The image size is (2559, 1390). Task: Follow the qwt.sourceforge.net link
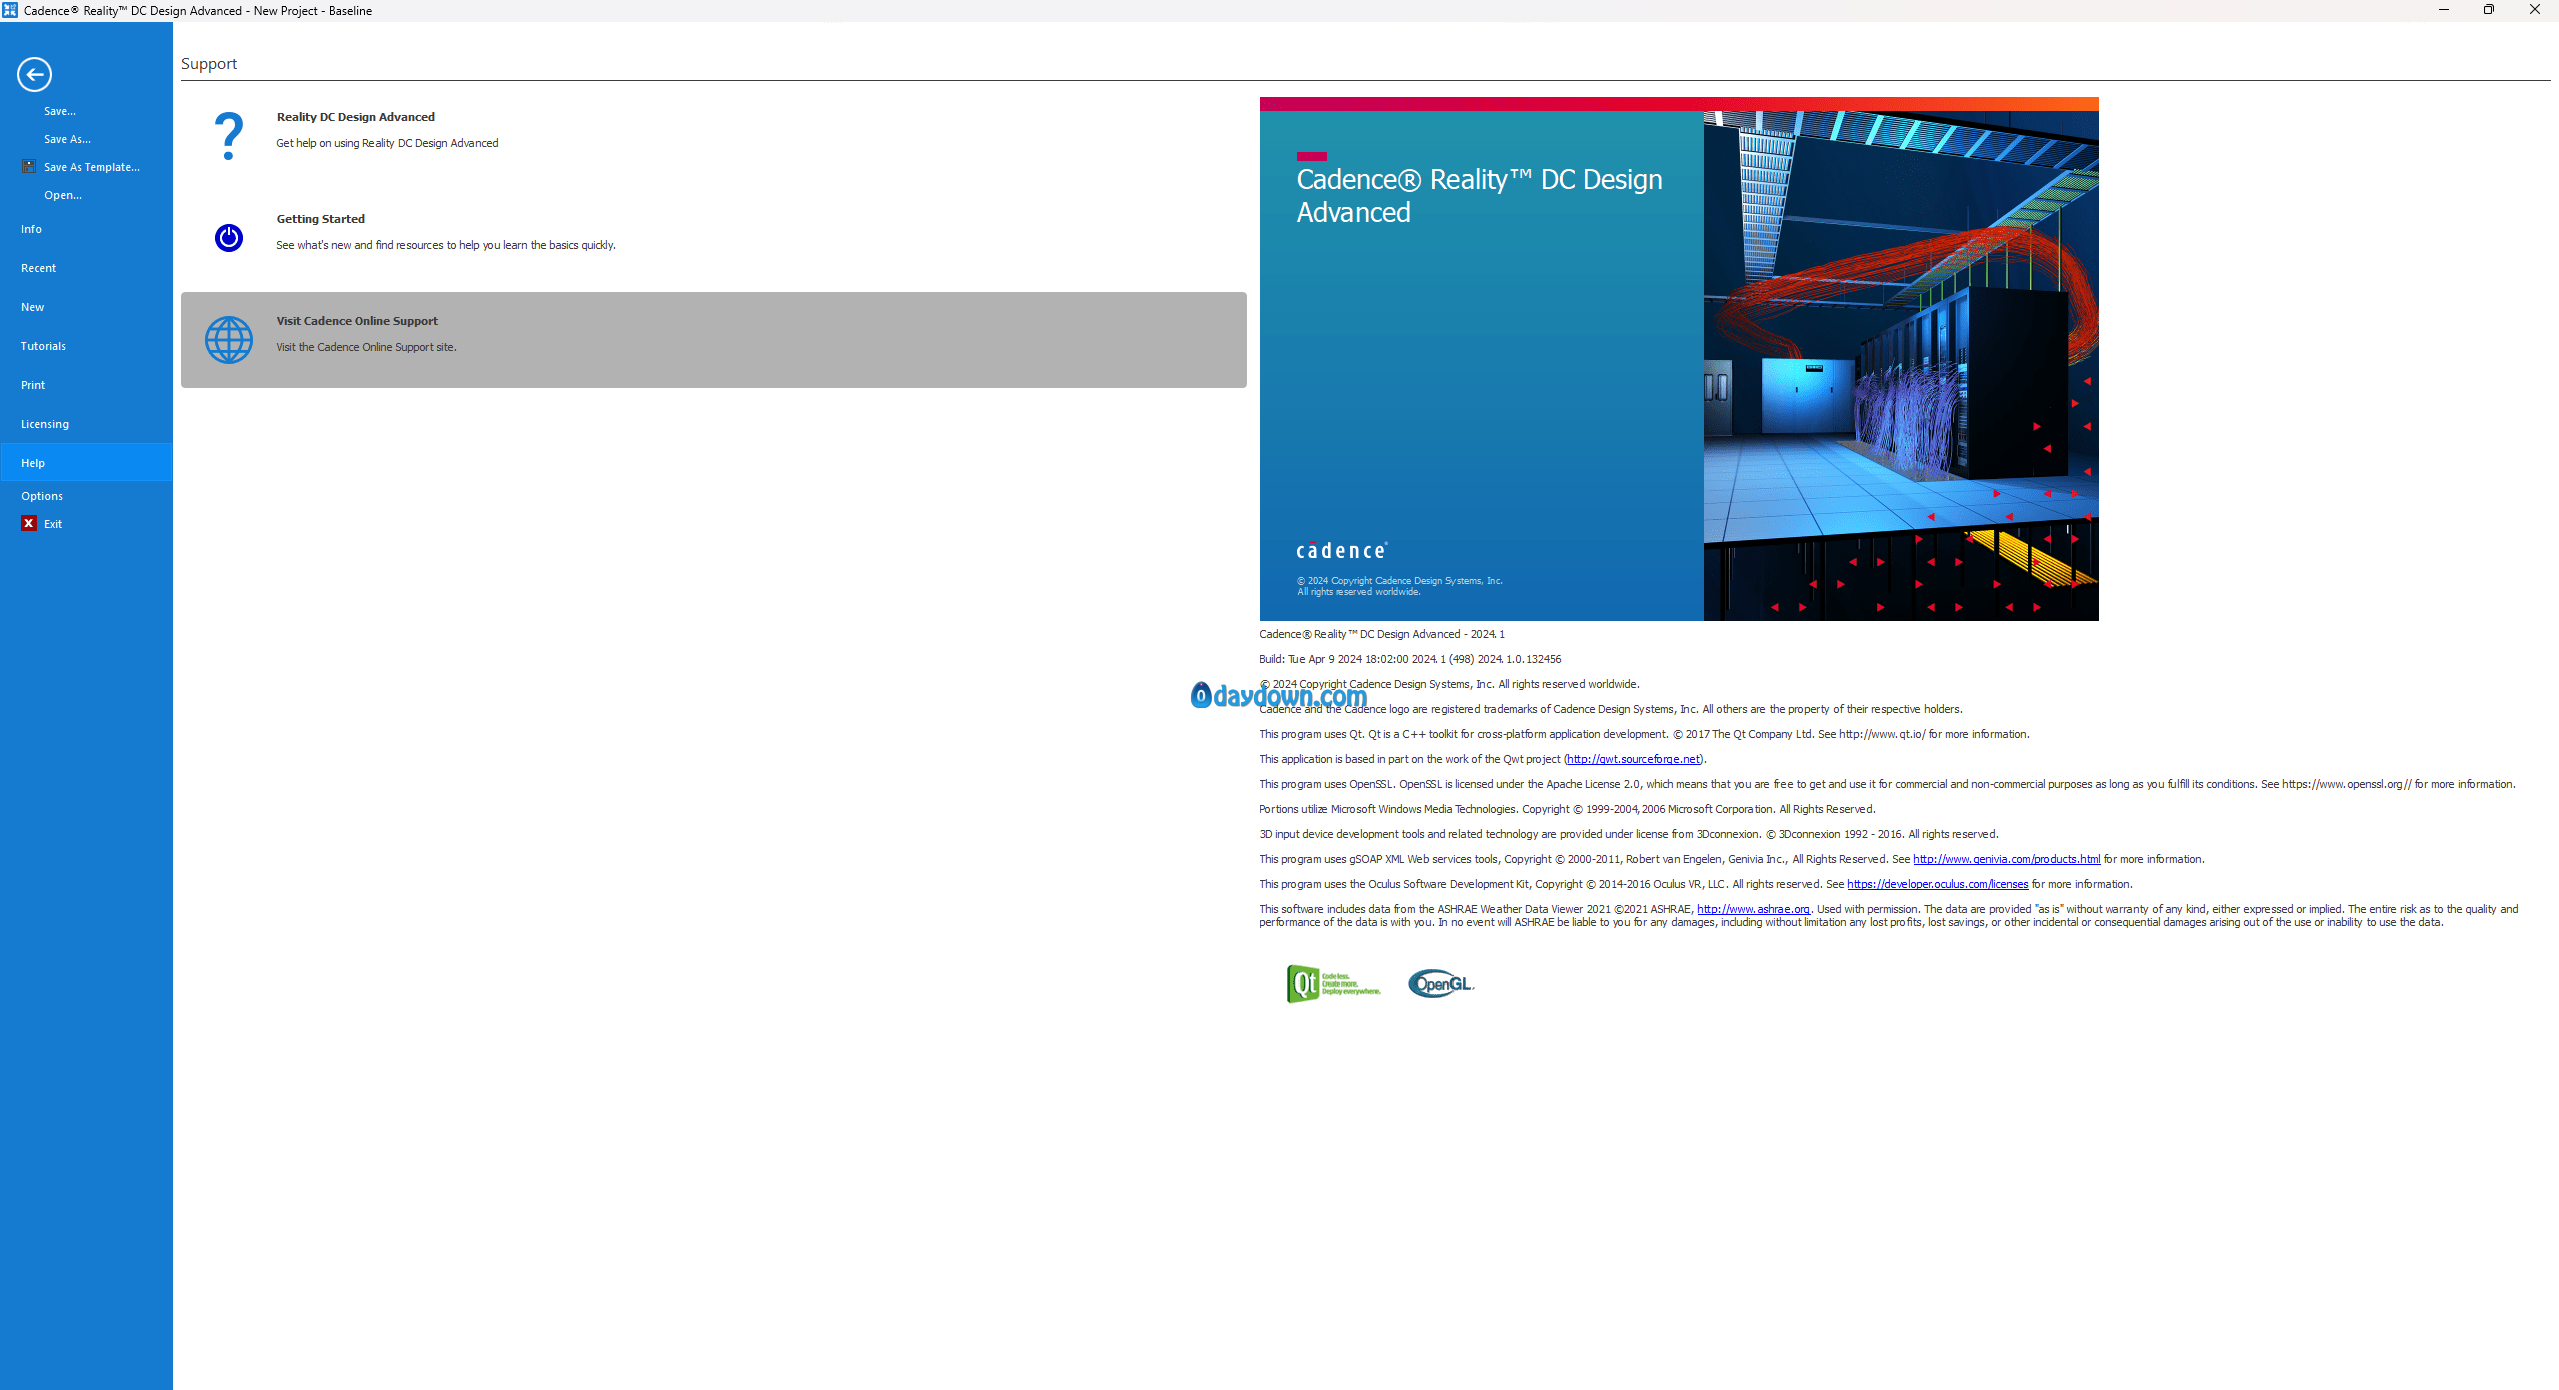coord(1633,759)
